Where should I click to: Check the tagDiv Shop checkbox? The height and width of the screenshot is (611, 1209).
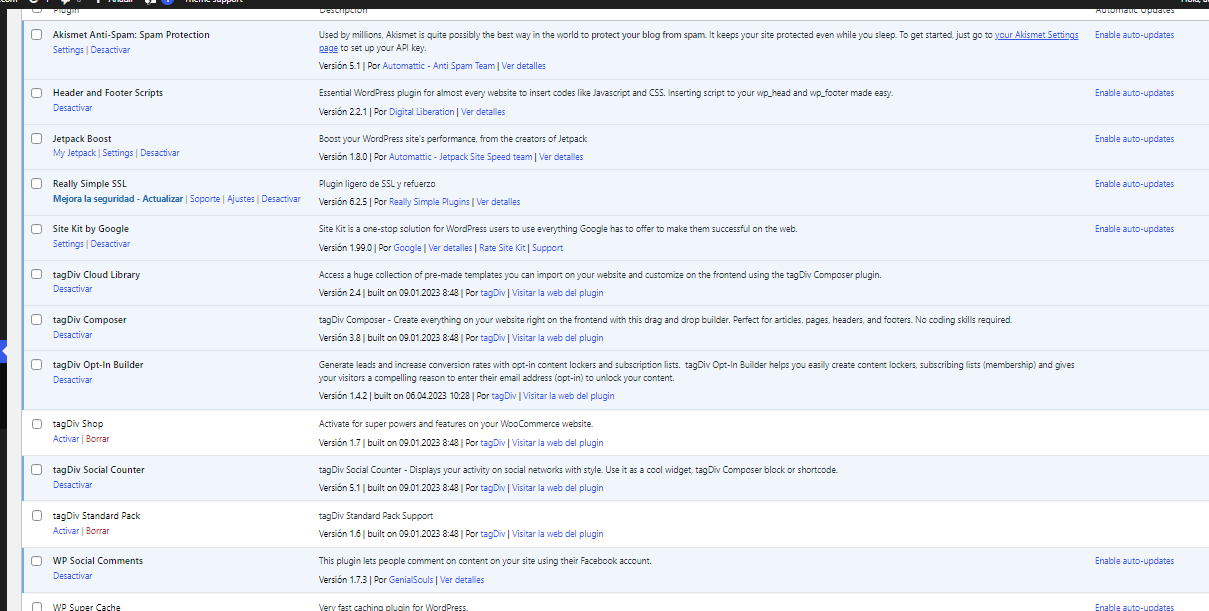click(37, 424)
